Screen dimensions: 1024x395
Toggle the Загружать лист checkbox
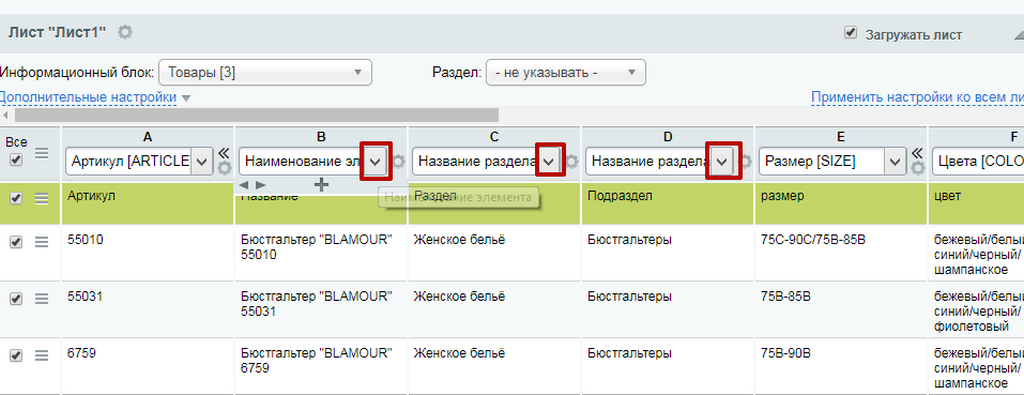(850, 33)
